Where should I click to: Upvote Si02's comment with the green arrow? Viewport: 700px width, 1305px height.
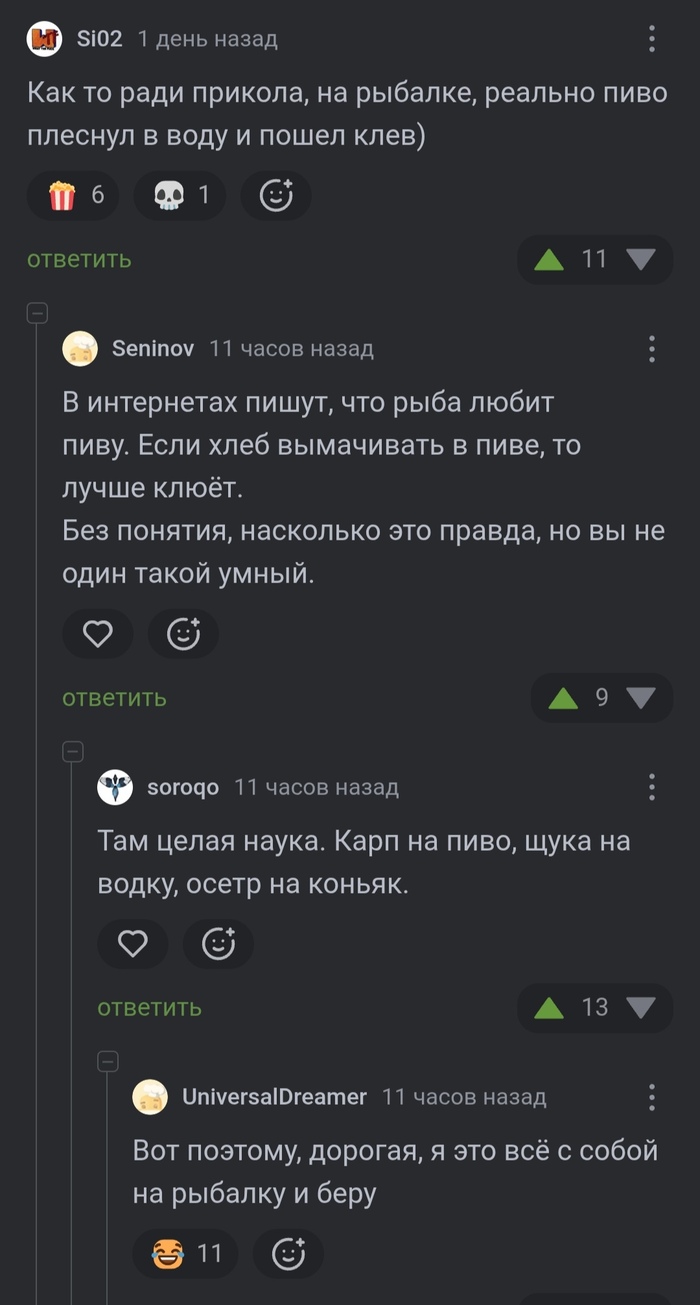(561, 259)
